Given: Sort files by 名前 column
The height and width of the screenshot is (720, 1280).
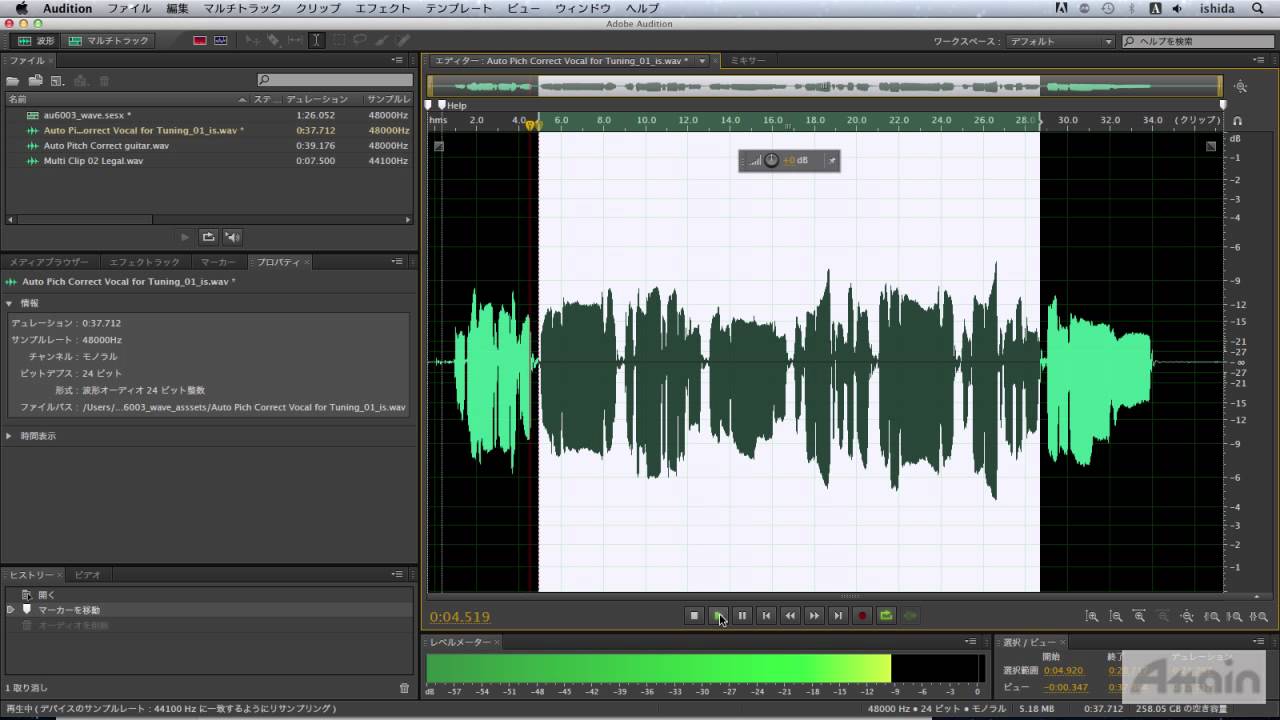Looking at the screenshot, I should tap(125, 99).
